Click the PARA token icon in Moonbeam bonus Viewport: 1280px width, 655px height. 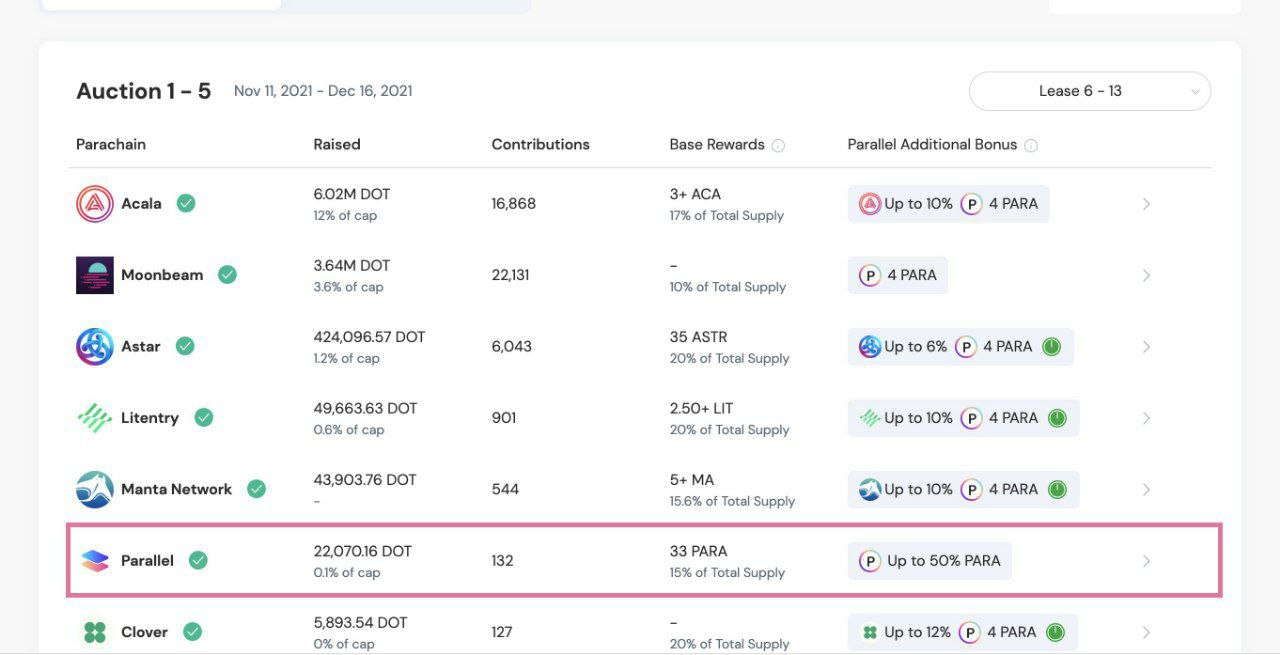coord(869,275)
